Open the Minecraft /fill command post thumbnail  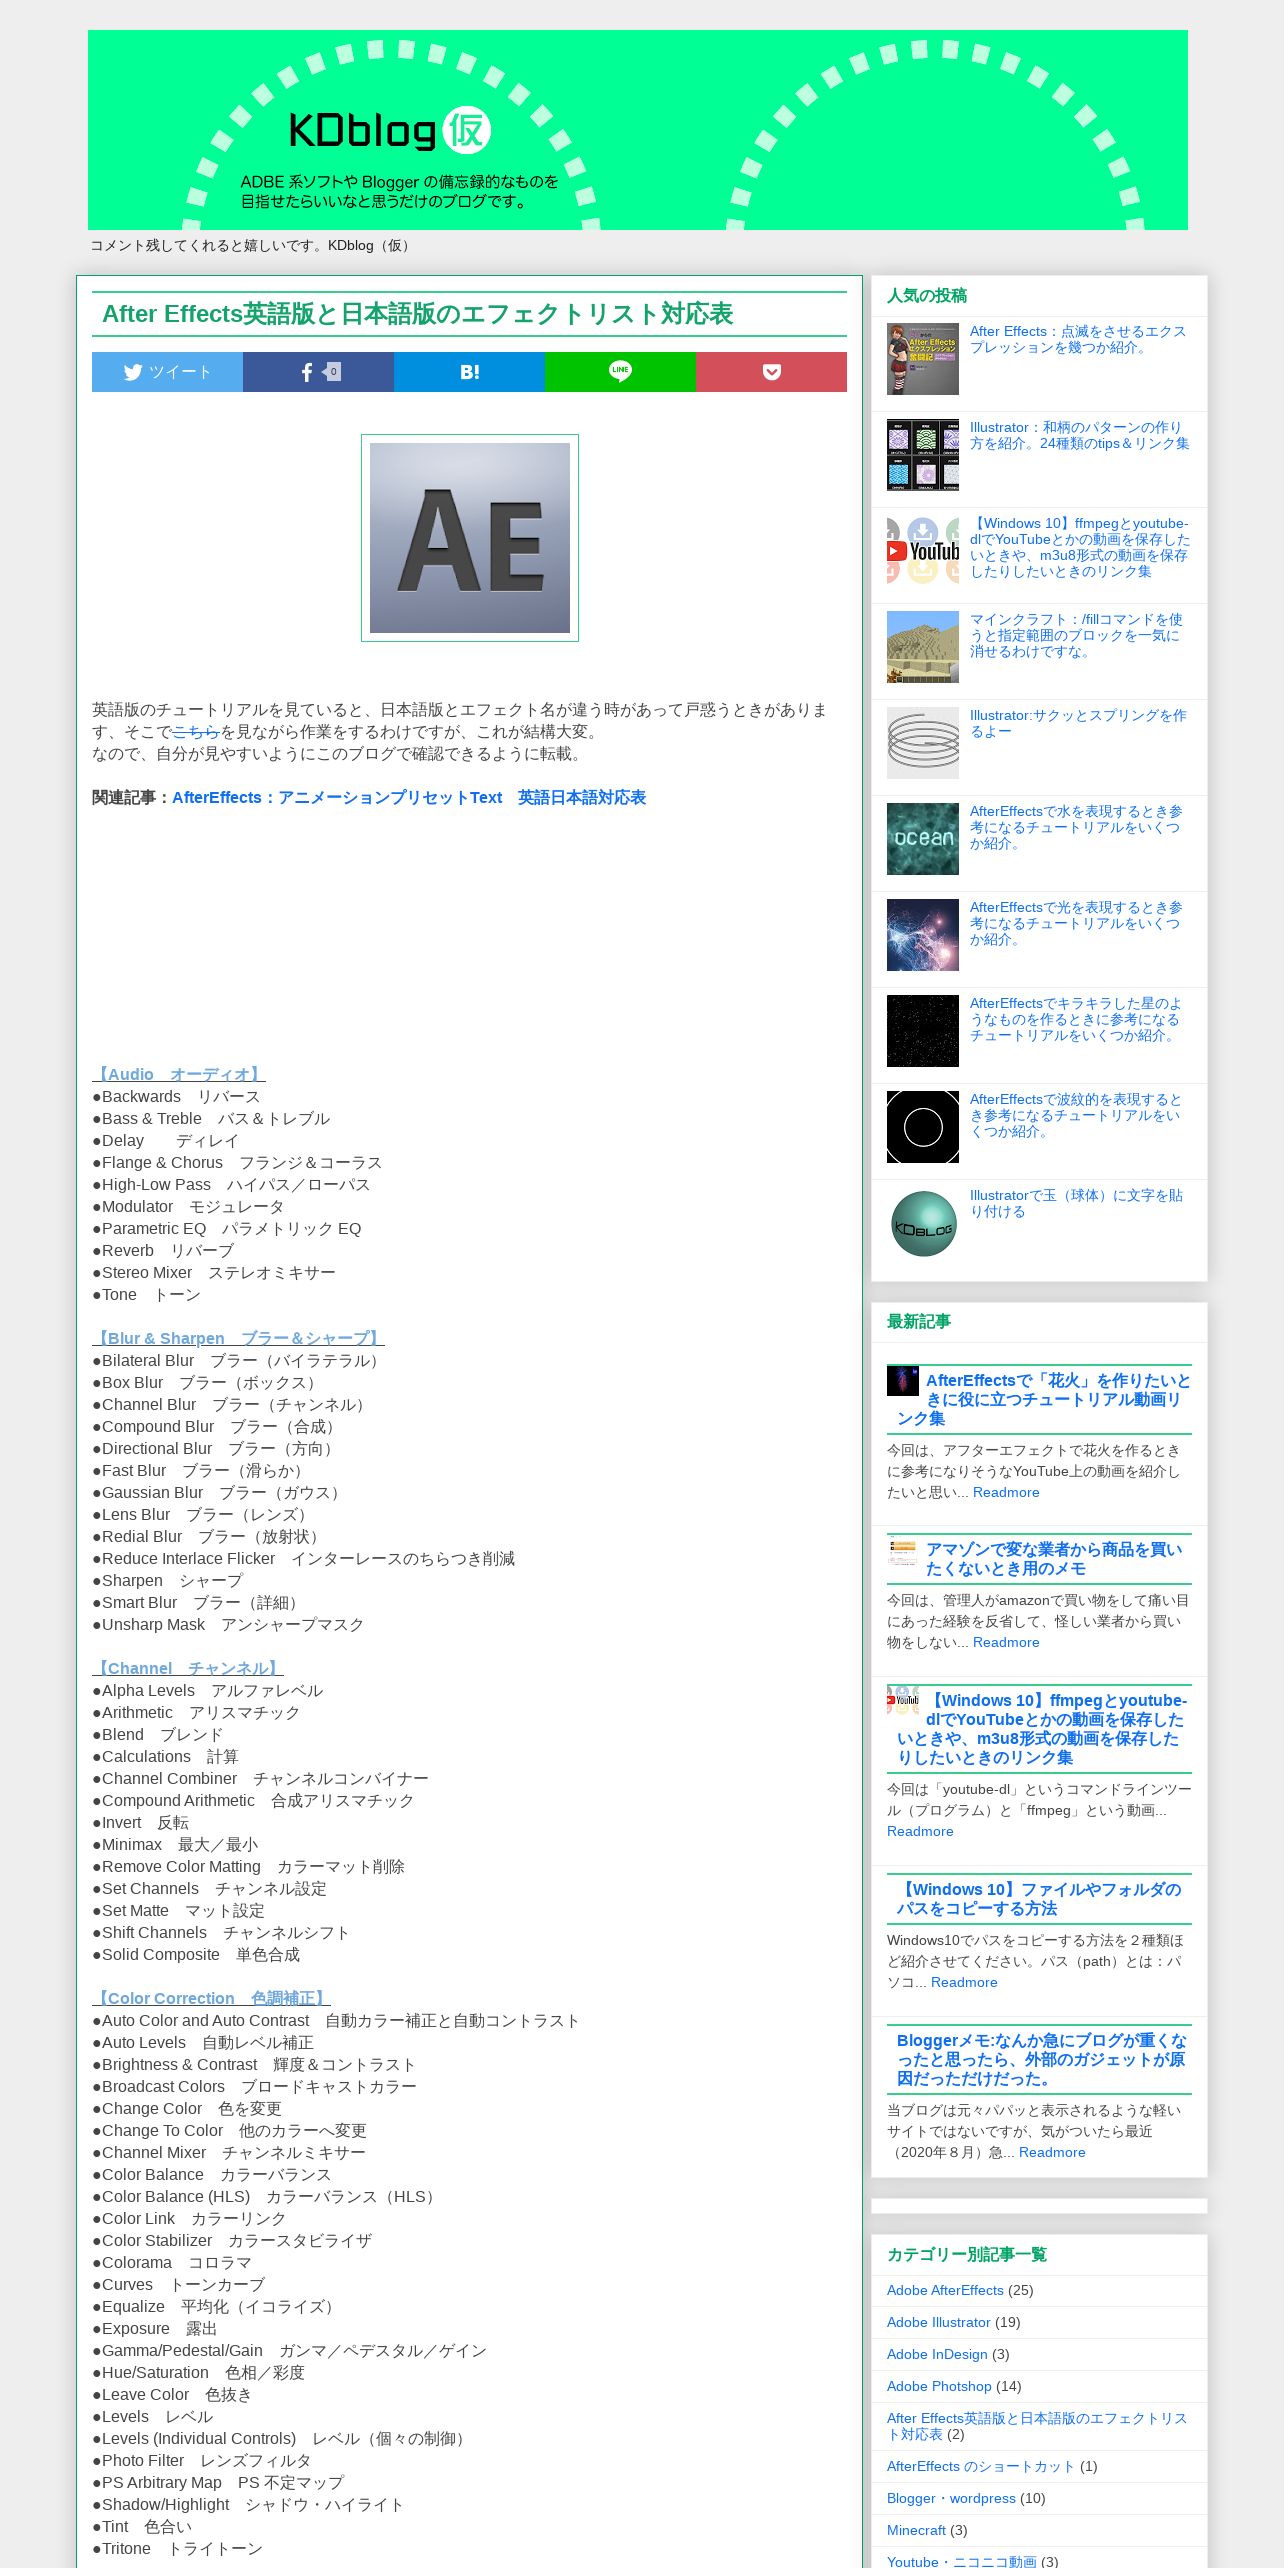coord(923,647)
